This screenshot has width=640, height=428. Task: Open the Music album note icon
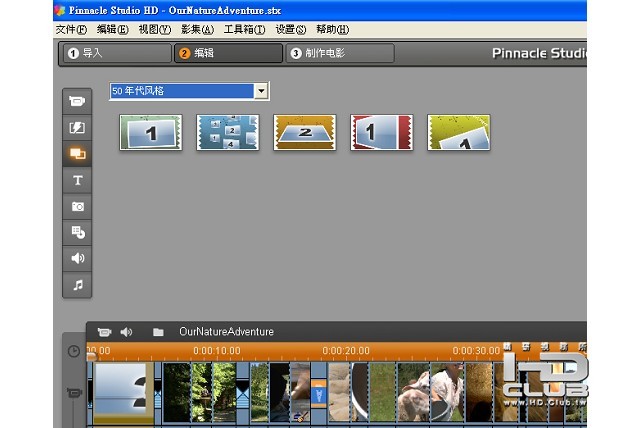(x=77, y=284)
